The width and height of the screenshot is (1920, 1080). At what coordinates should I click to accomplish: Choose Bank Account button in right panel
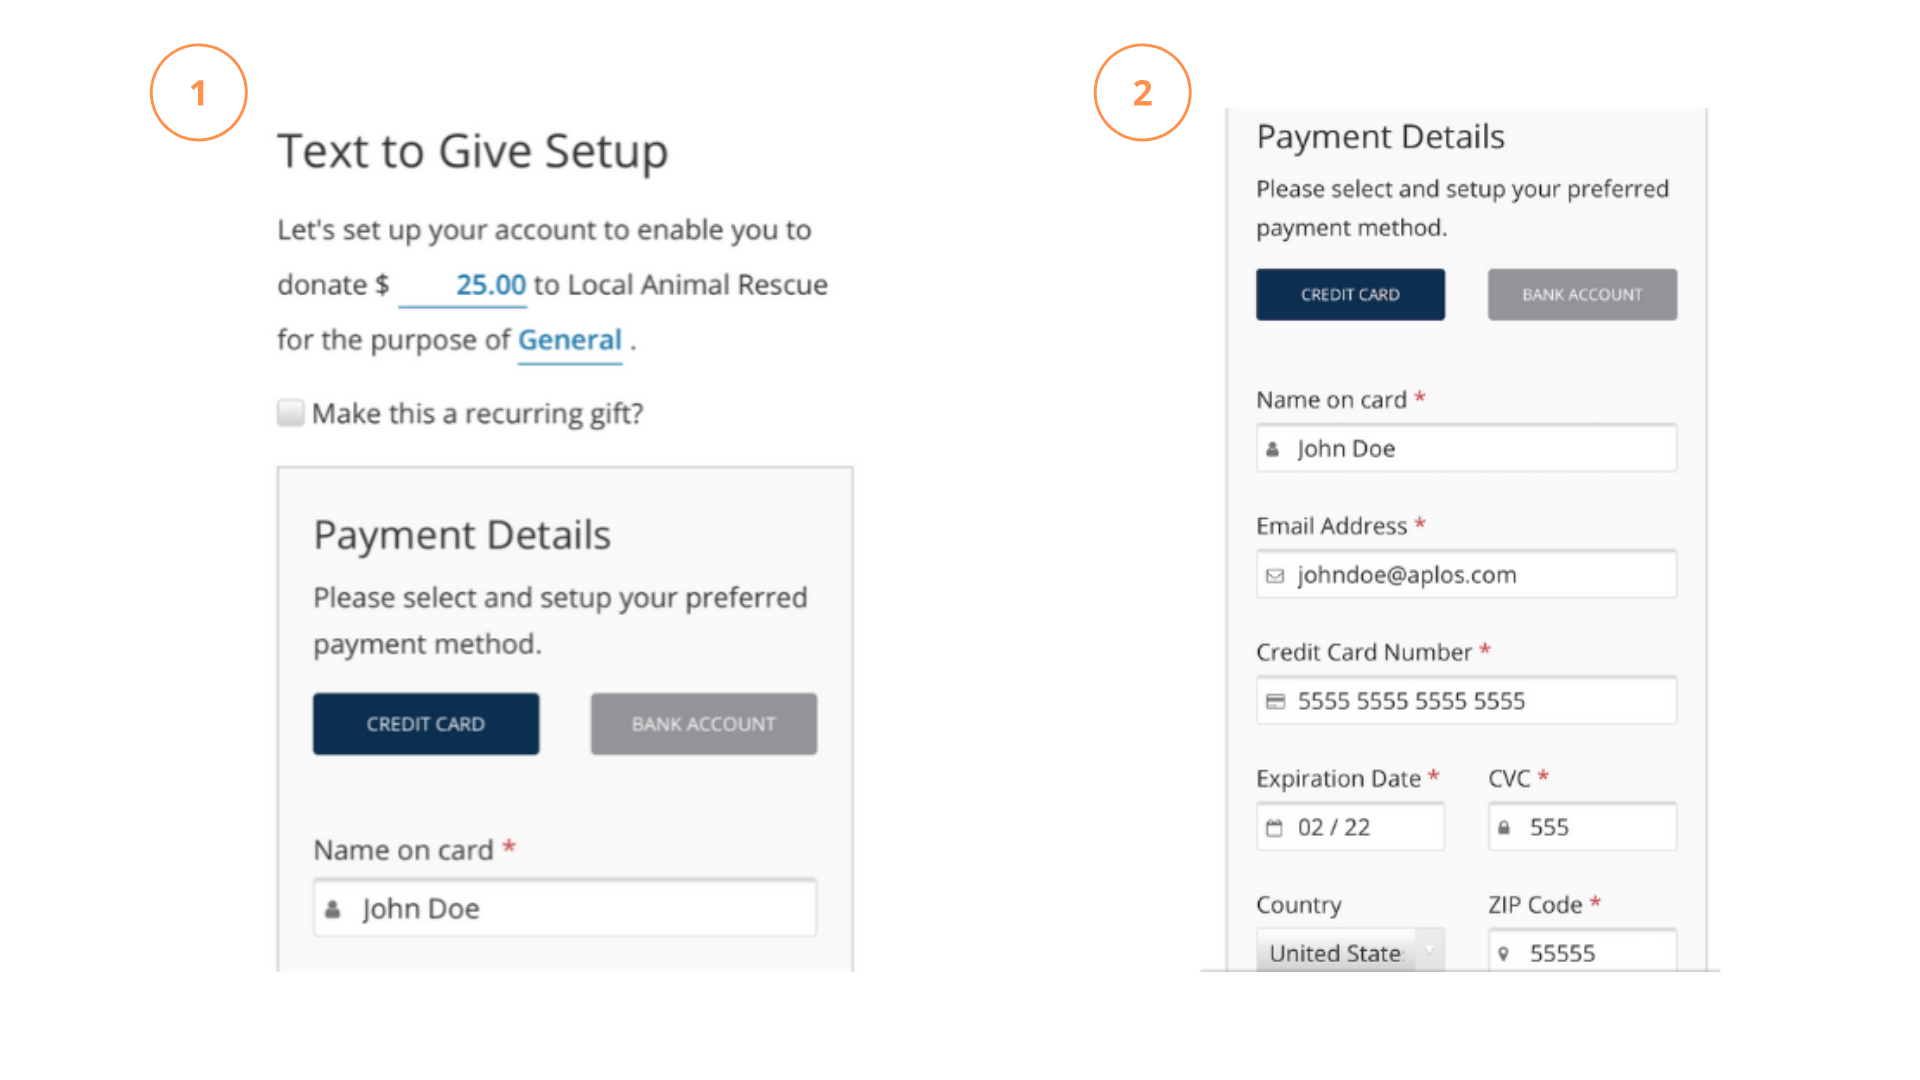pyautogui.click(x=1582, y=295)
